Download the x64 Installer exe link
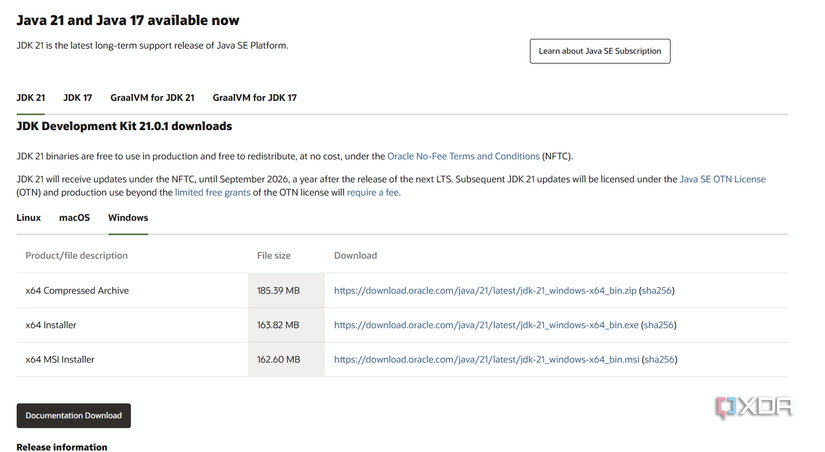The height and width of the screenshot is (452, 825). (x=485, y=325)
